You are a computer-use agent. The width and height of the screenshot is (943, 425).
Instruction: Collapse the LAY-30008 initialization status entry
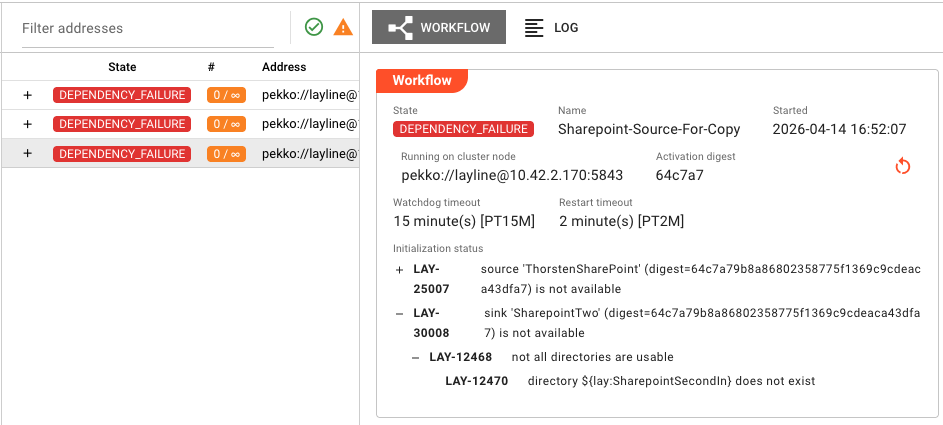click(399, 314)
